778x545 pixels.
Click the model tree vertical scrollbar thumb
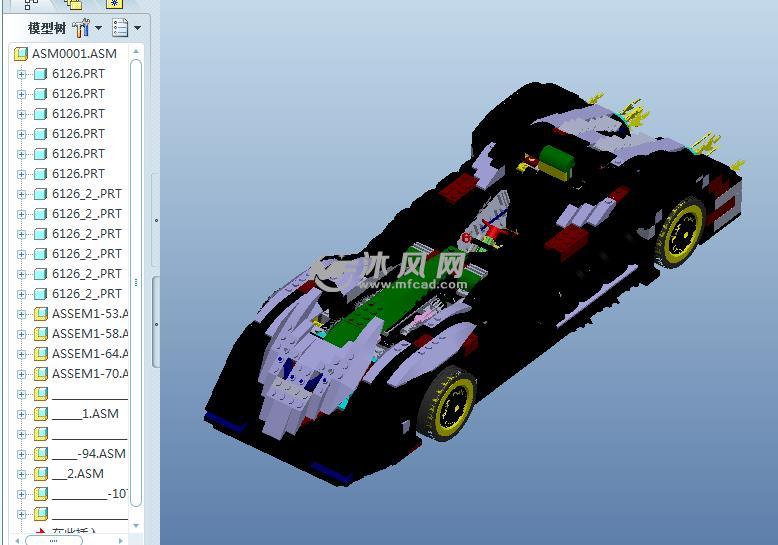[x=136, y=282]
